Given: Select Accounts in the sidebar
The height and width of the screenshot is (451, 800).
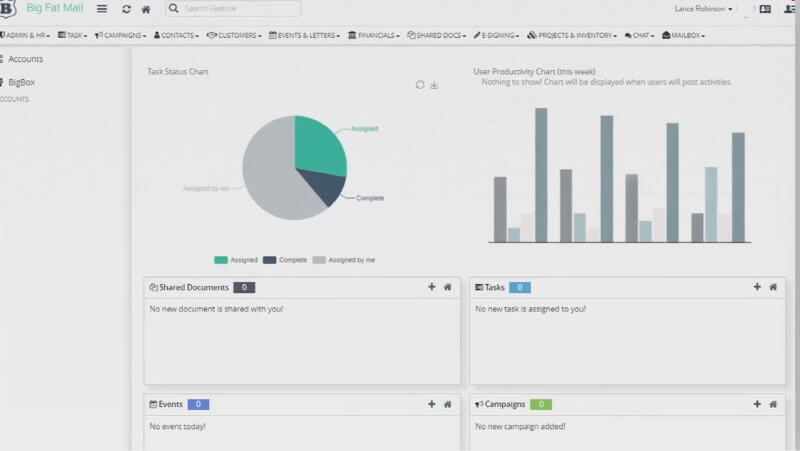Looking at the screenshot, I should click(25, 59).
